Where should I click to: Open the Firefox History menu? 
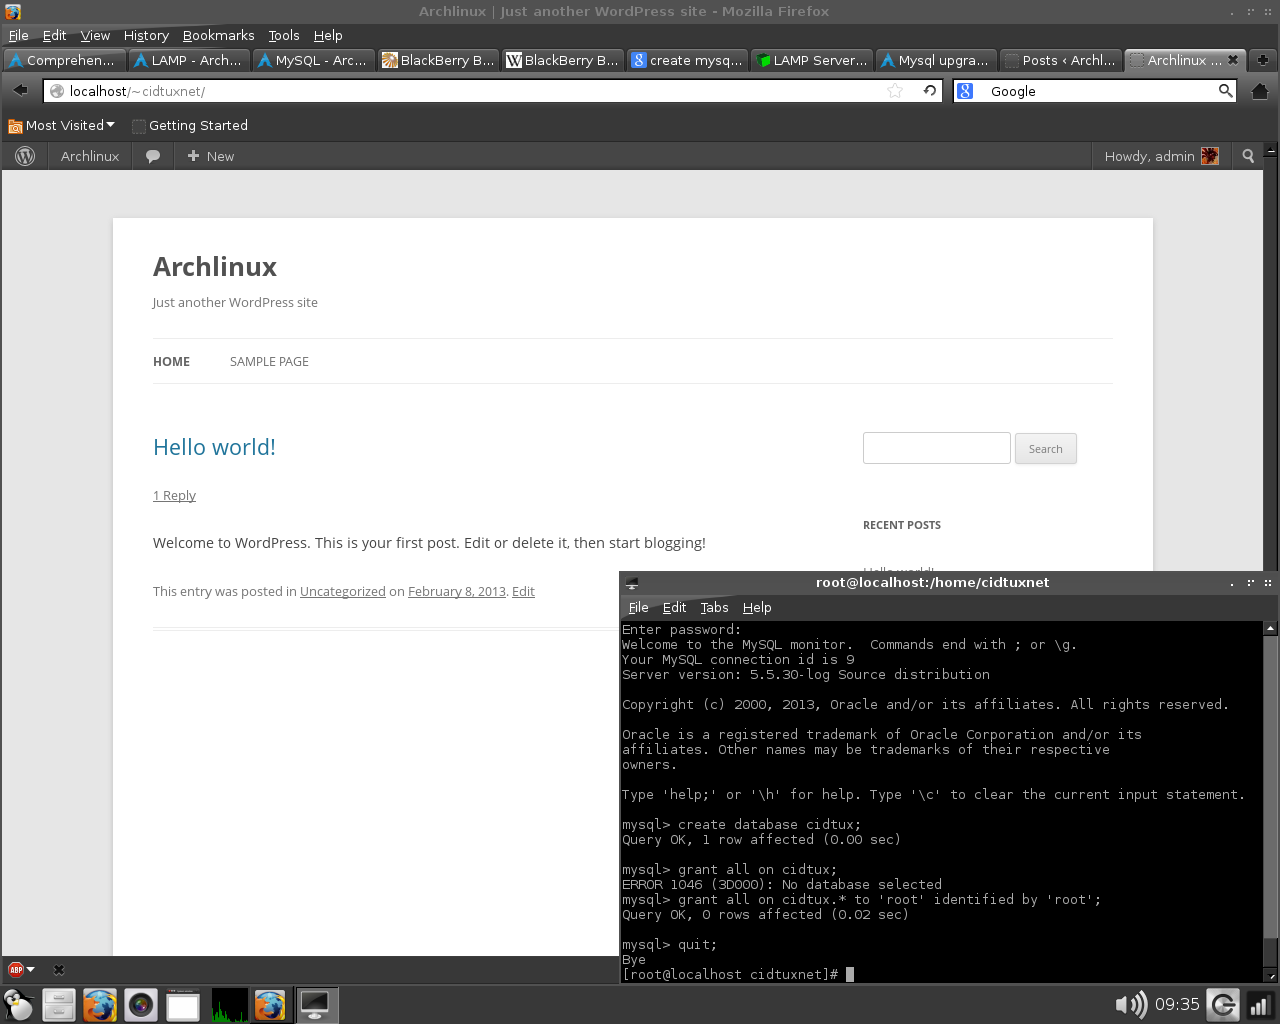click(x=146, y=35)
